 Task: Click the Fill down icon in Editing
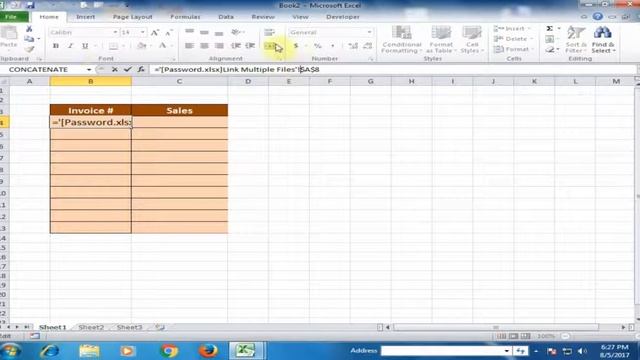tap(550, 39)
